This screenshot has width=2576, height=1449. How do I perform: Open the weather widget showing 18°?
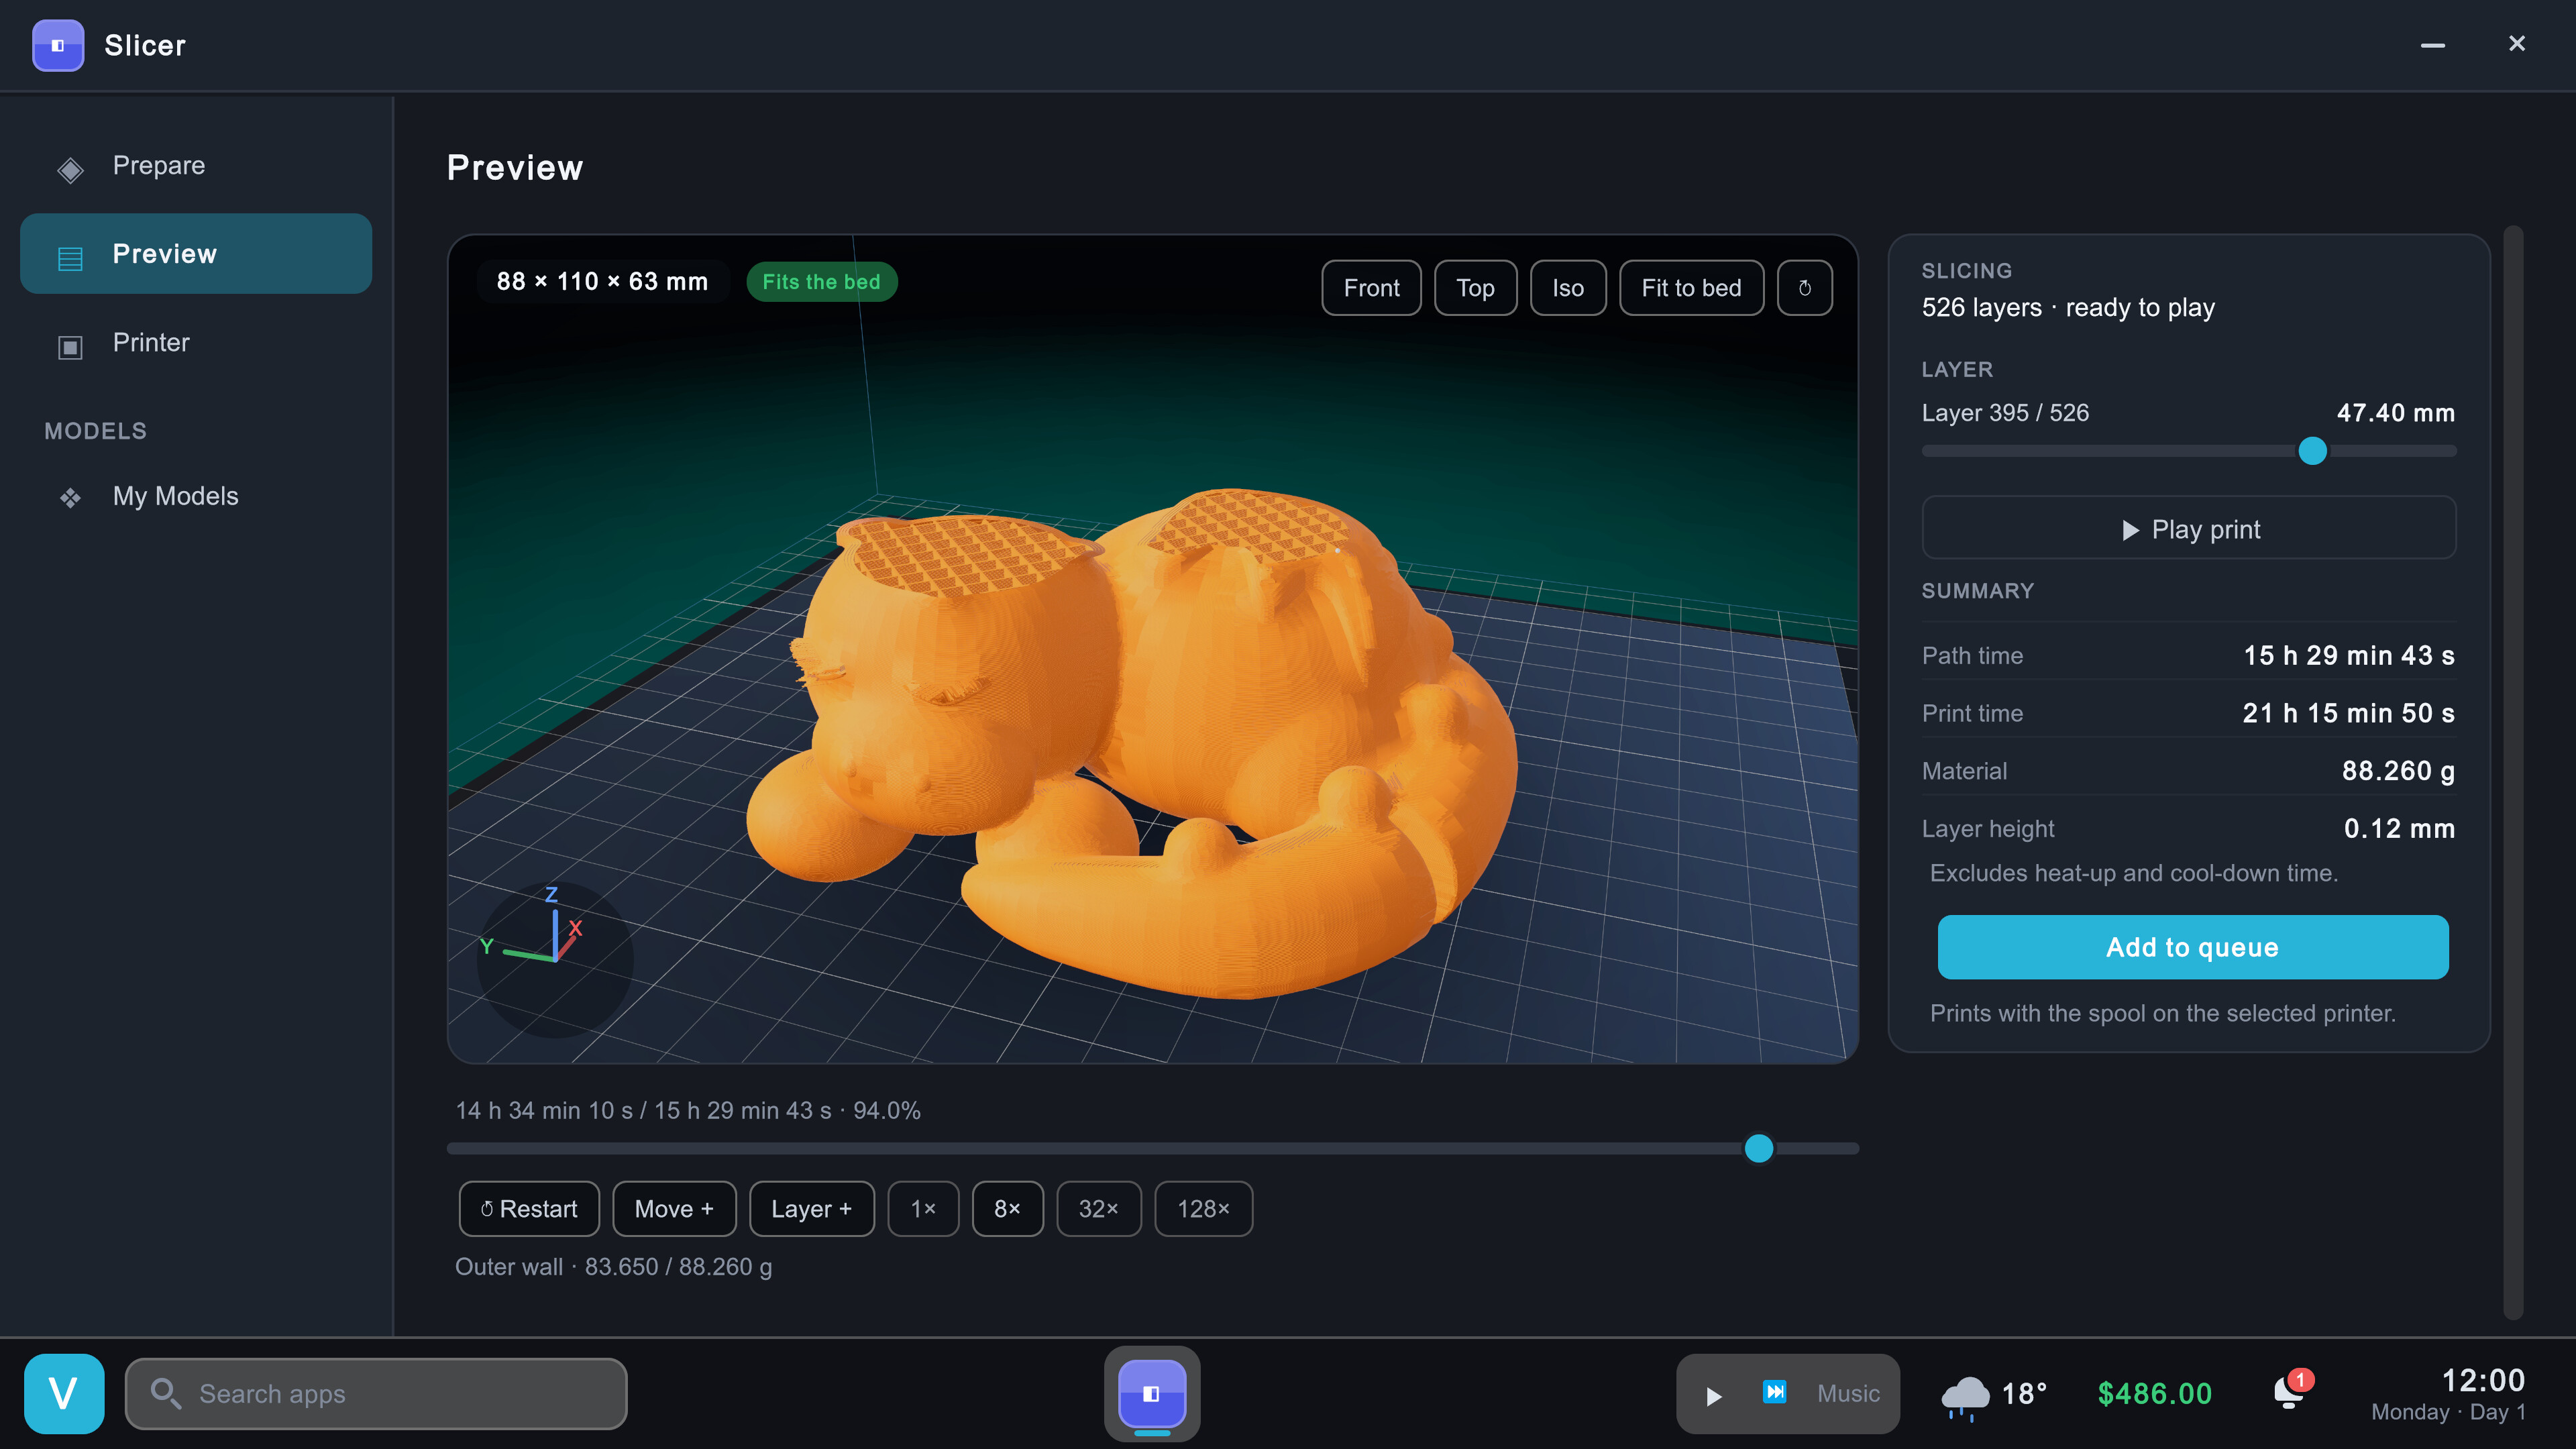pyautogui.click(x=1994, y=1394)
